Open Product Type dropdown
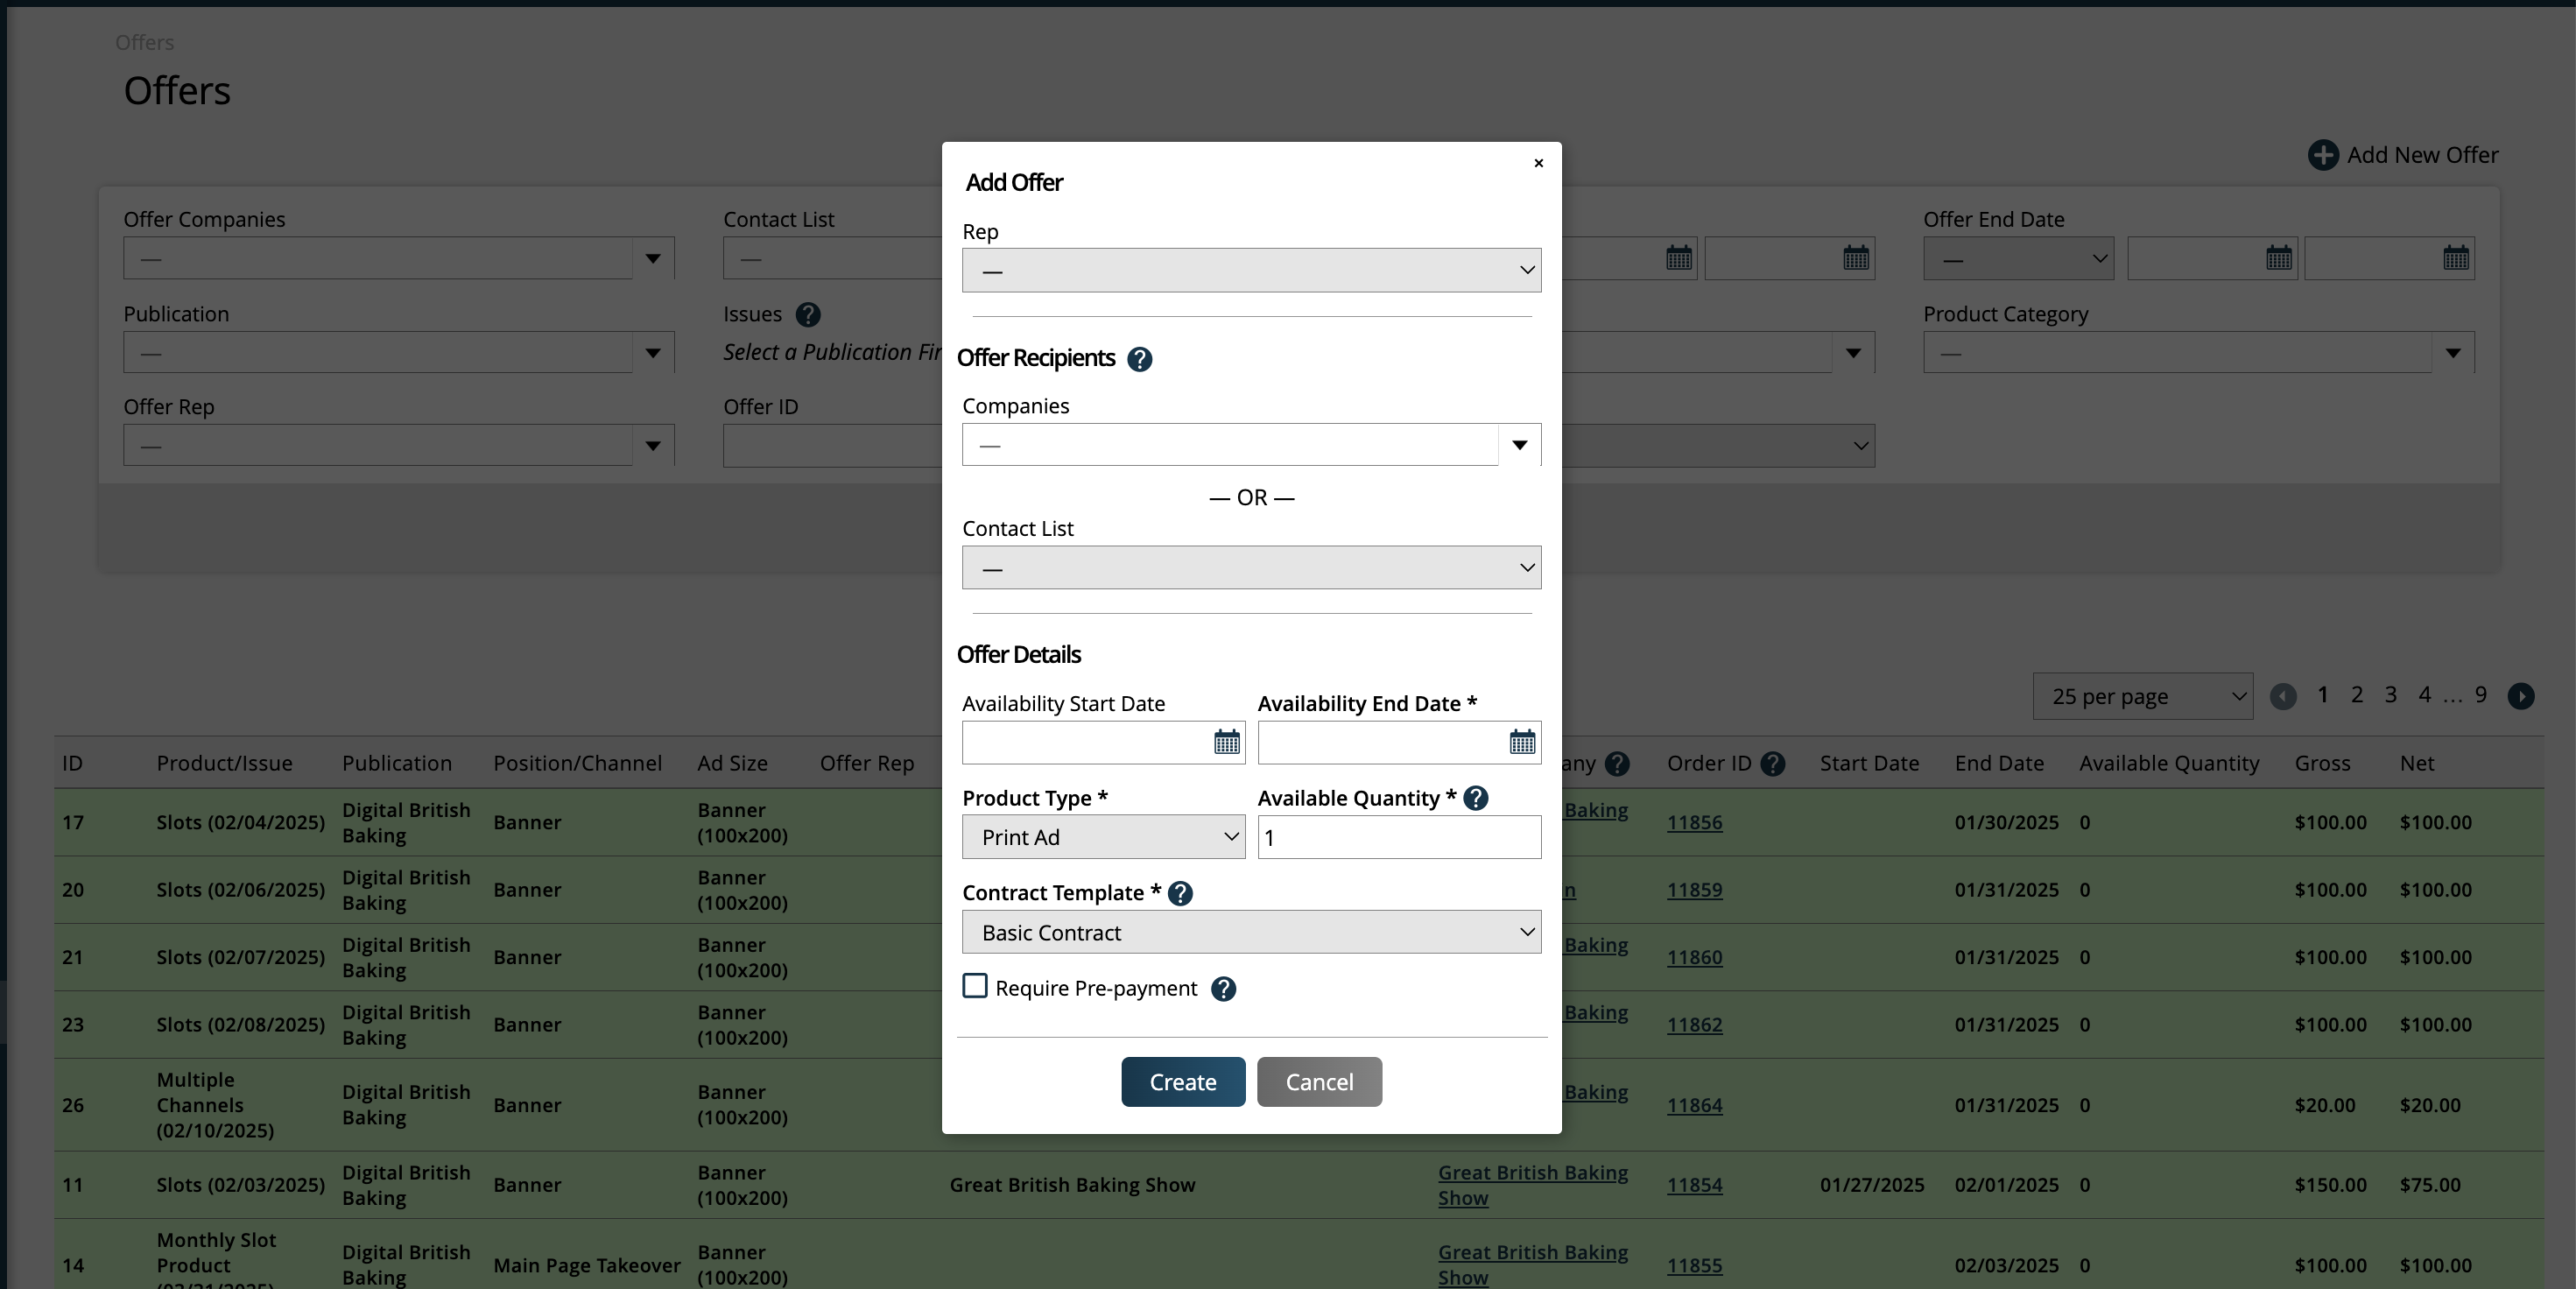 1102,837
